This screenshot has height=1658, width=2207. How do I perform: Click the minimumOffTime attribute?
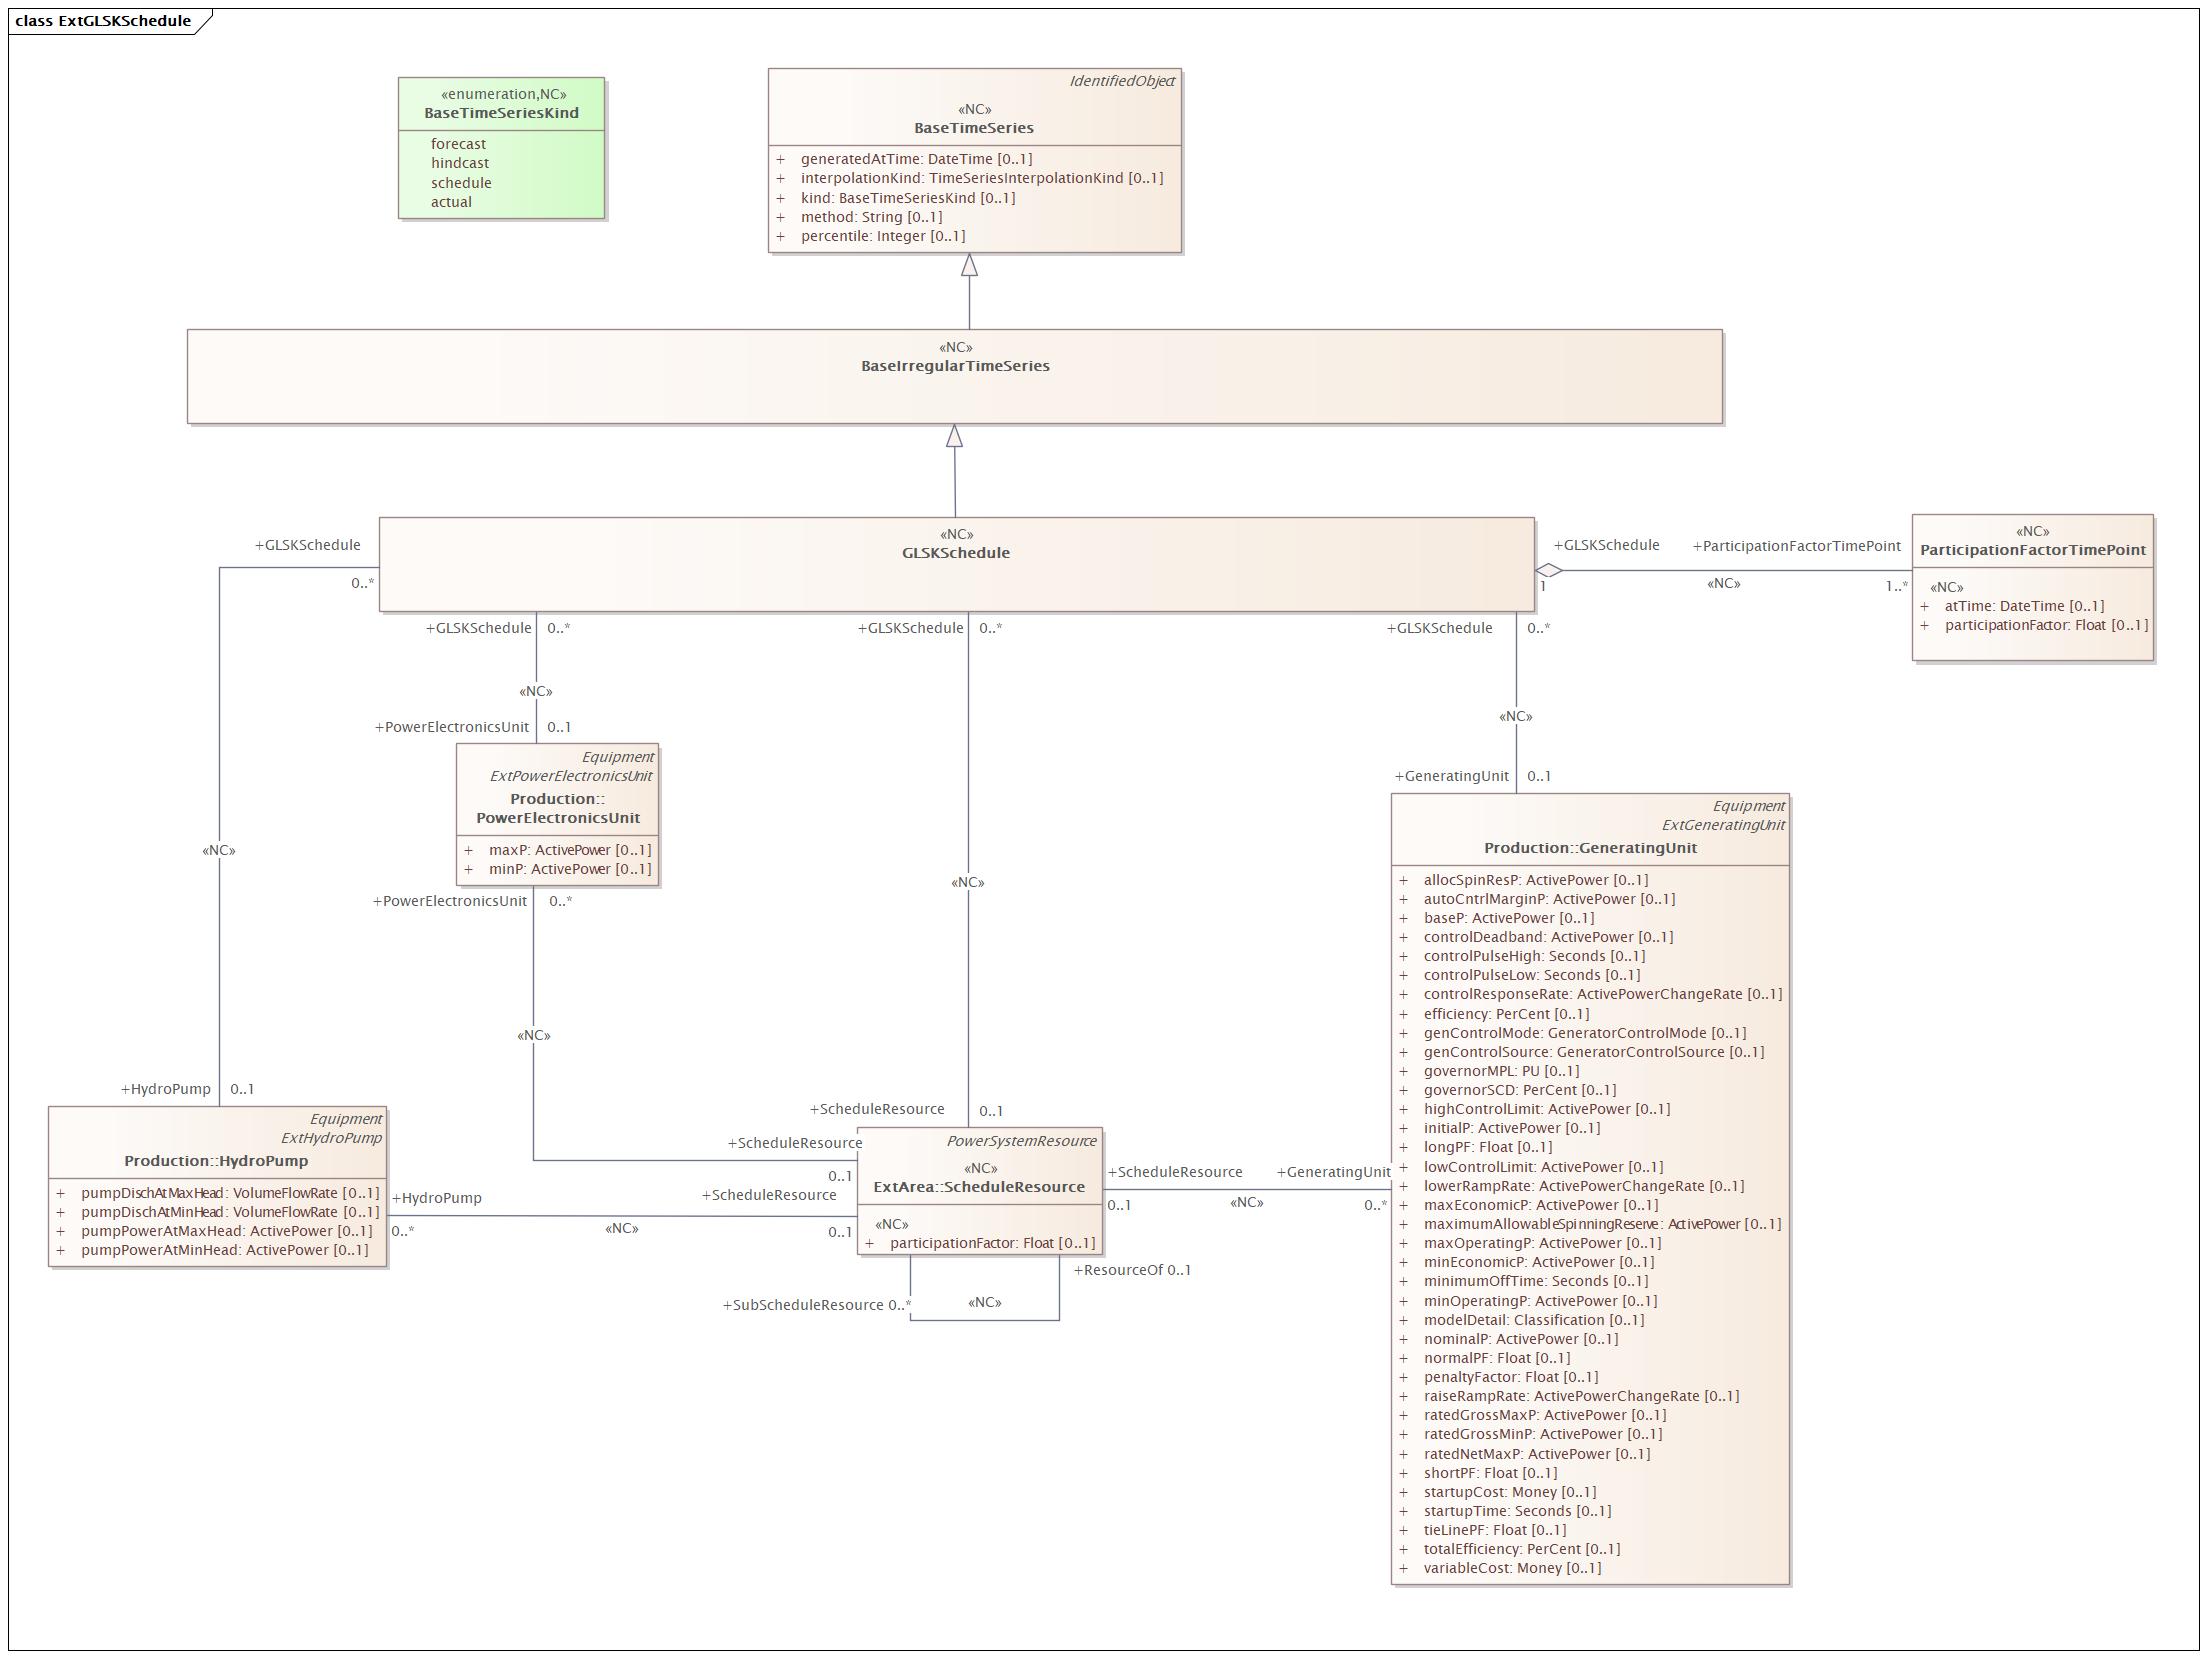pos(1536,1281)
